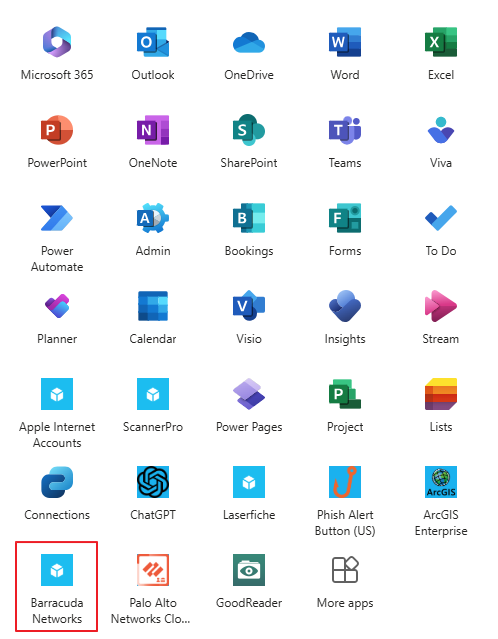Screen dimensions: 498x639
Task: Open Microsoft Forms icon
Action: coord(345,218)
